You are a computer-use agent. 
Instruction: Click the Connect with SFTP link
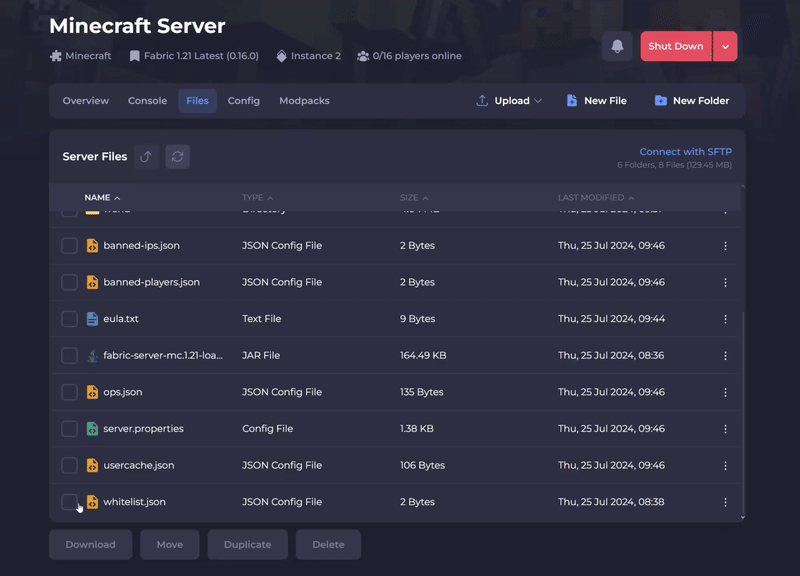click(x=685, y=152)
